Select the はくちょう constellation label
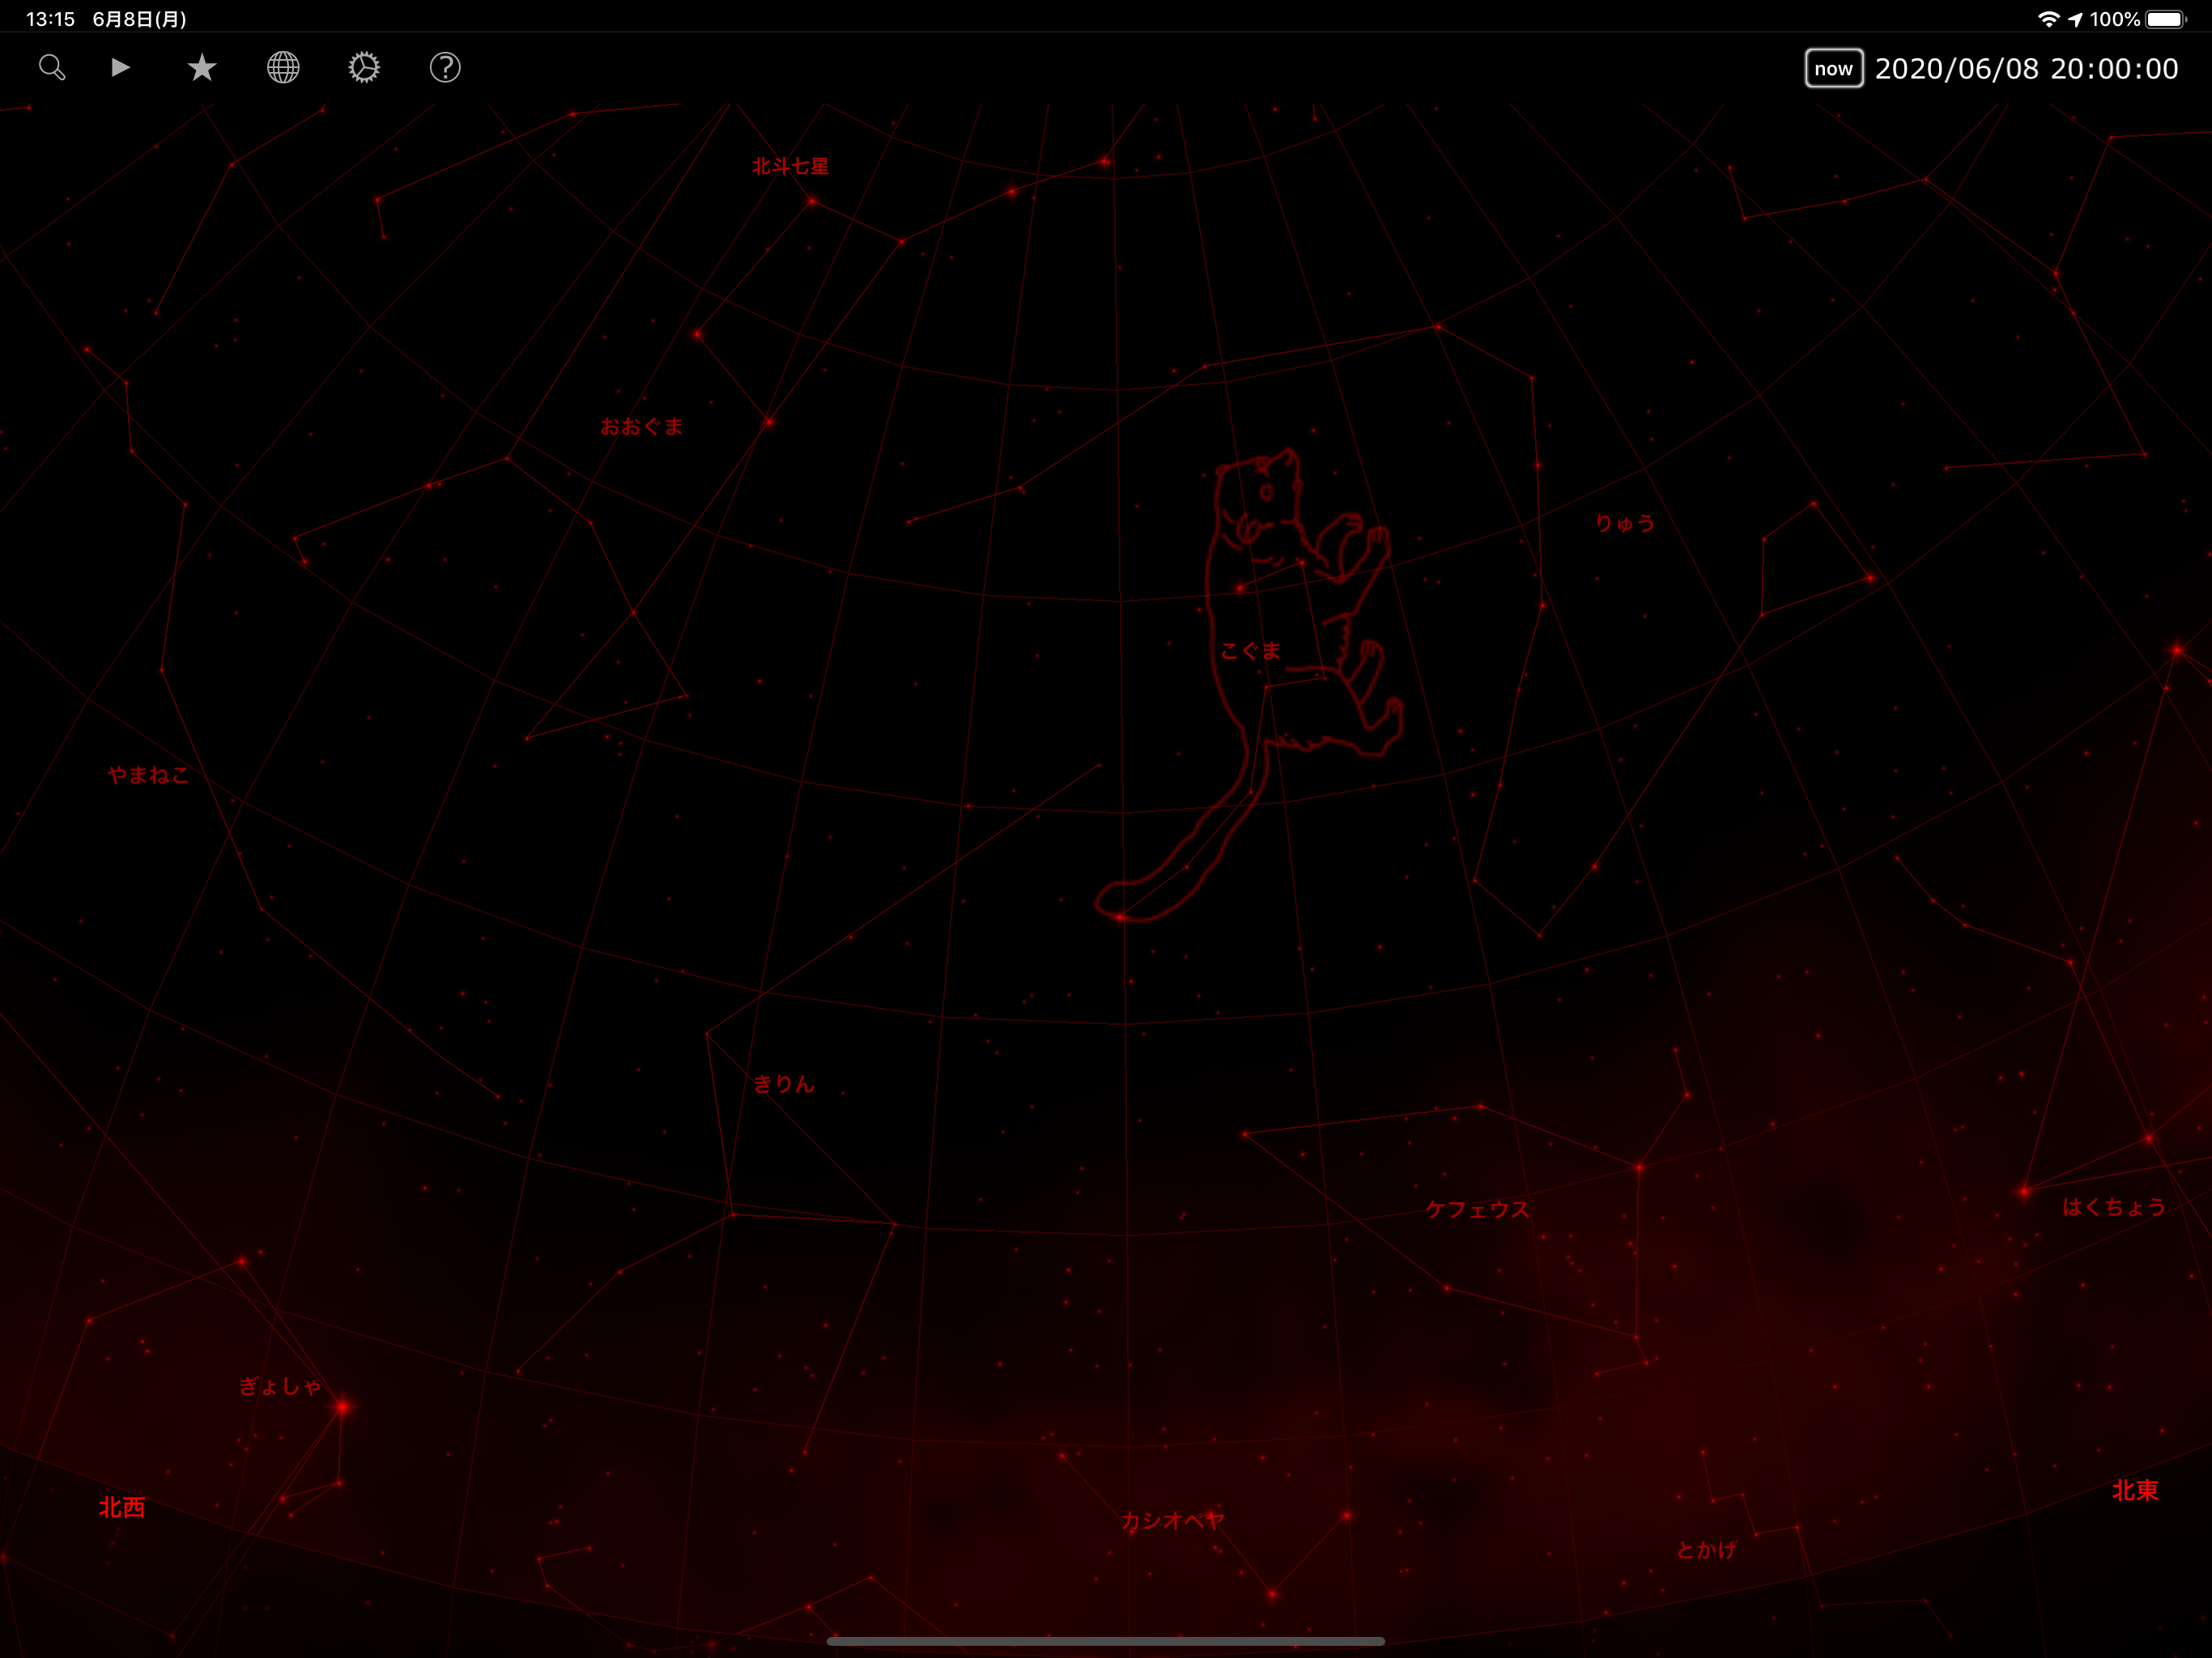This screenshot has width=2212, height=1658. (x=2114, y=1207)
